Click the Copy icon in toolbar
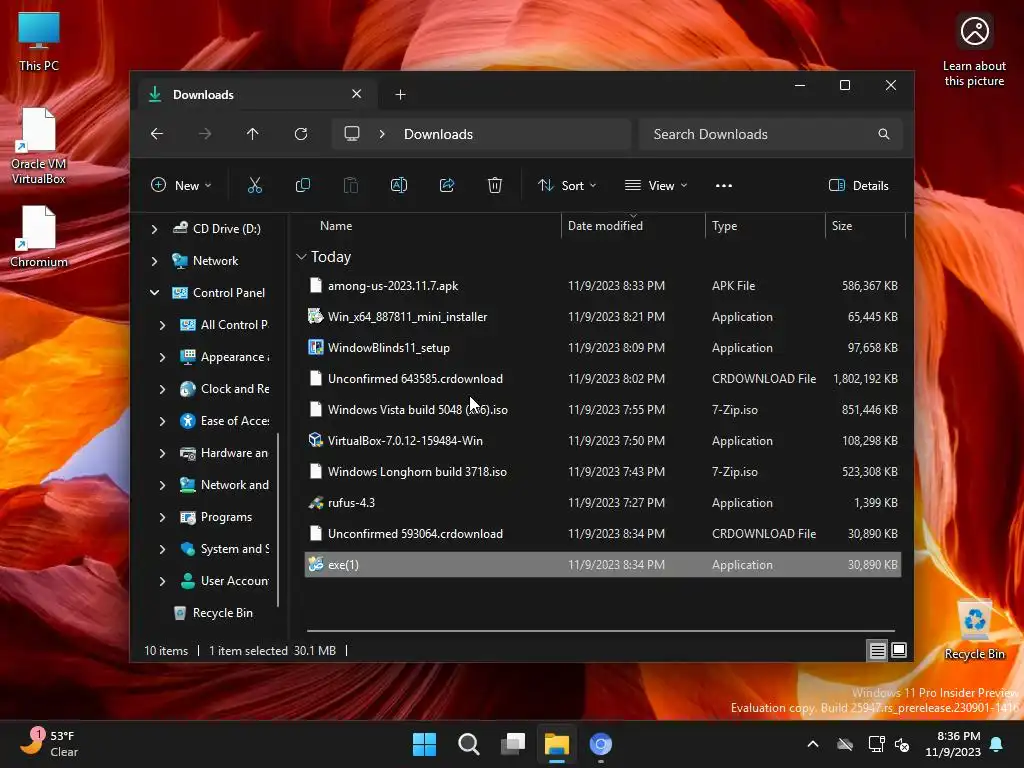Screen dimensions: 1024x768 302,185
